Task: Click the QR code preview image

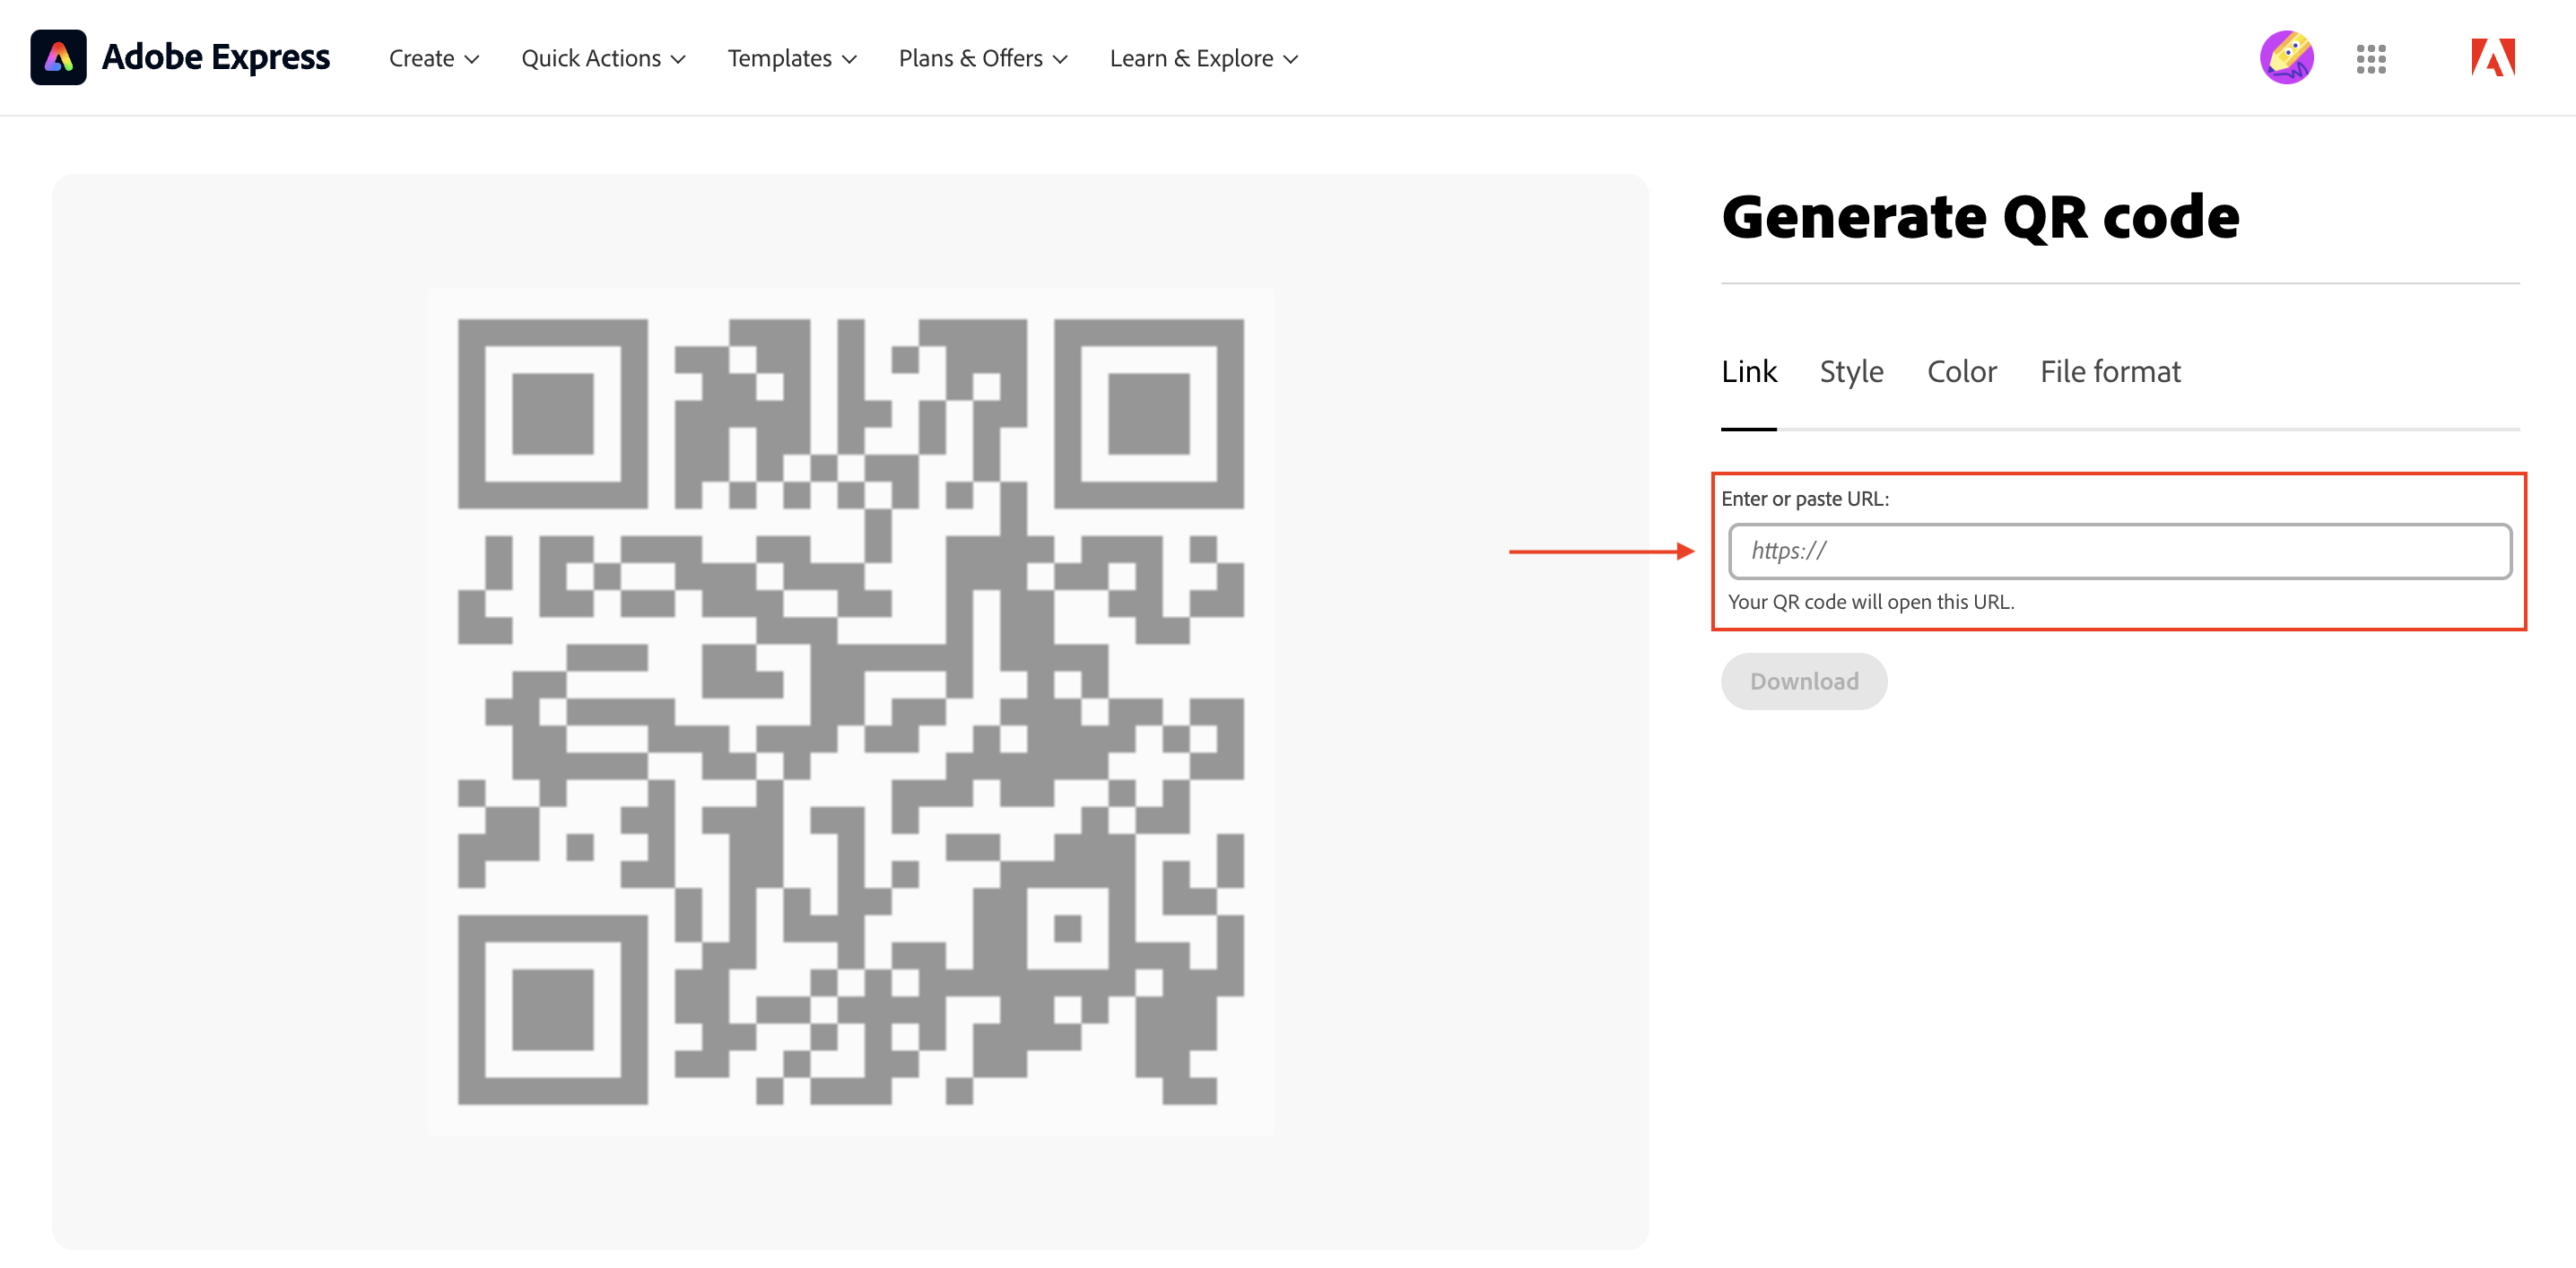Action: click(851, 712)
